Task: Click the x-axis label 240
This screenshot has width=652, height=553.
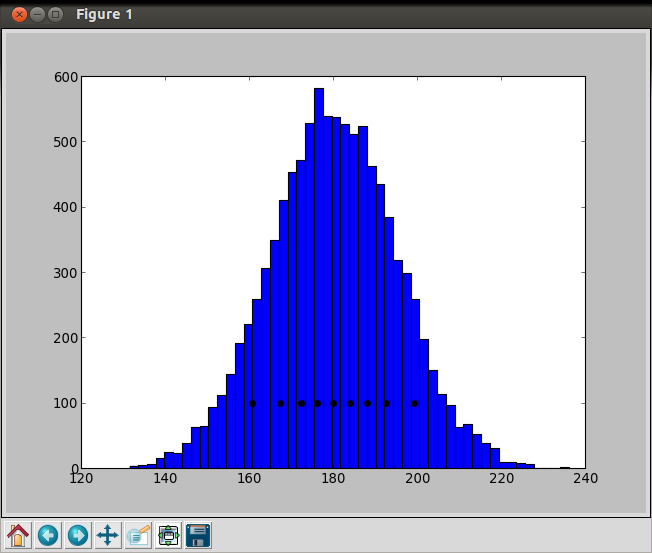Action: coord(585,479)
